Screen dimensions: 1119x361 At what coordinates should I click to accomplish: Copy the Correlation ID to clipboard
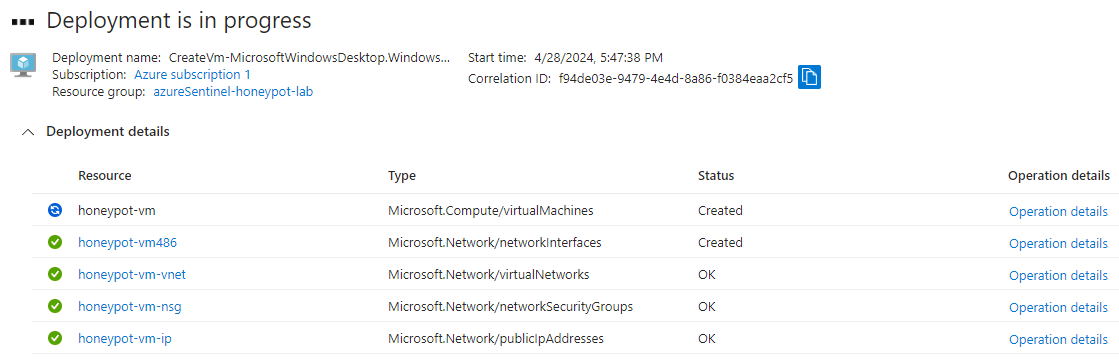(809, 77)
